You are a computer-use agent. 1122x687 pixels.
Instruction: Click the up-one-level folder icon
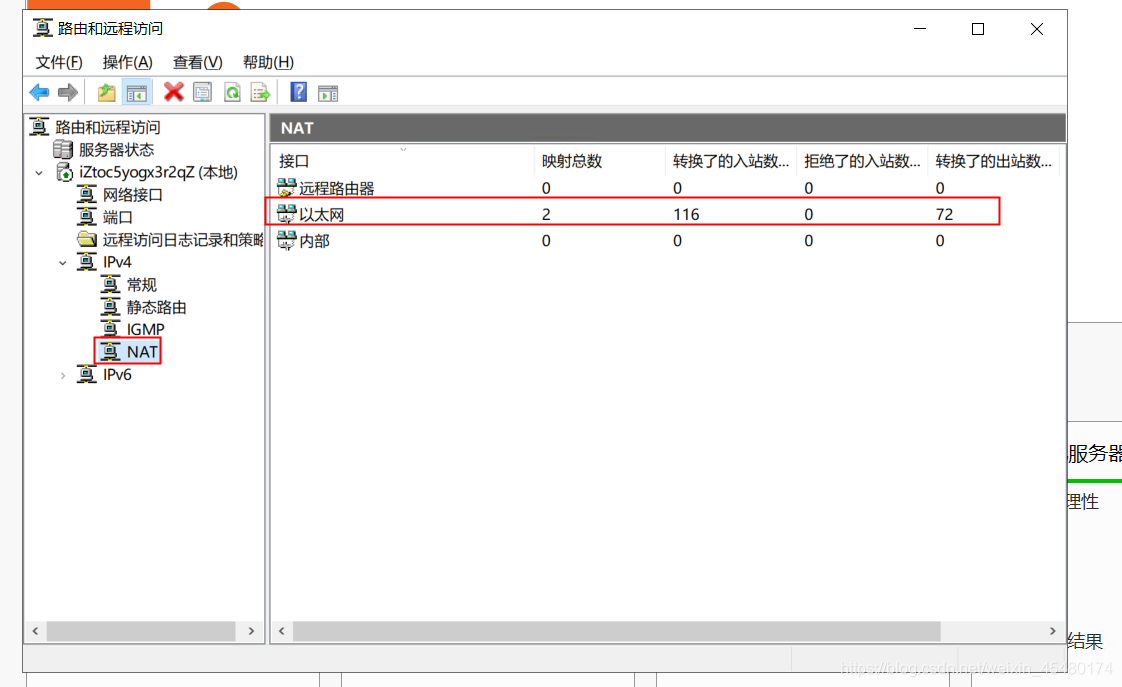coord(107,92)
